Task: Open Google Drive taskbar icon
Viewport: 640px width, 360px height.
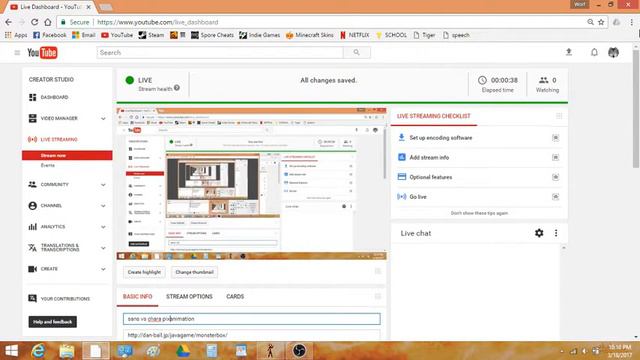Action: point(183,351)
